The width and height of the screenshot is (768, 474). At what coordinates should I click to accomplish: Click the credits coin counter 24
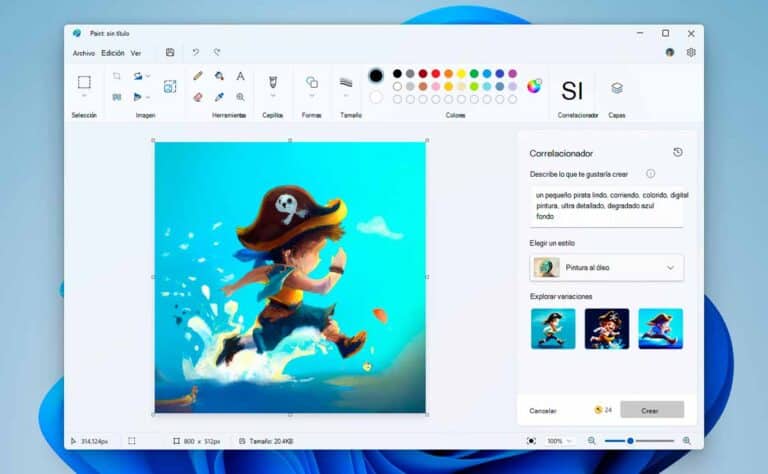[603, 410]
